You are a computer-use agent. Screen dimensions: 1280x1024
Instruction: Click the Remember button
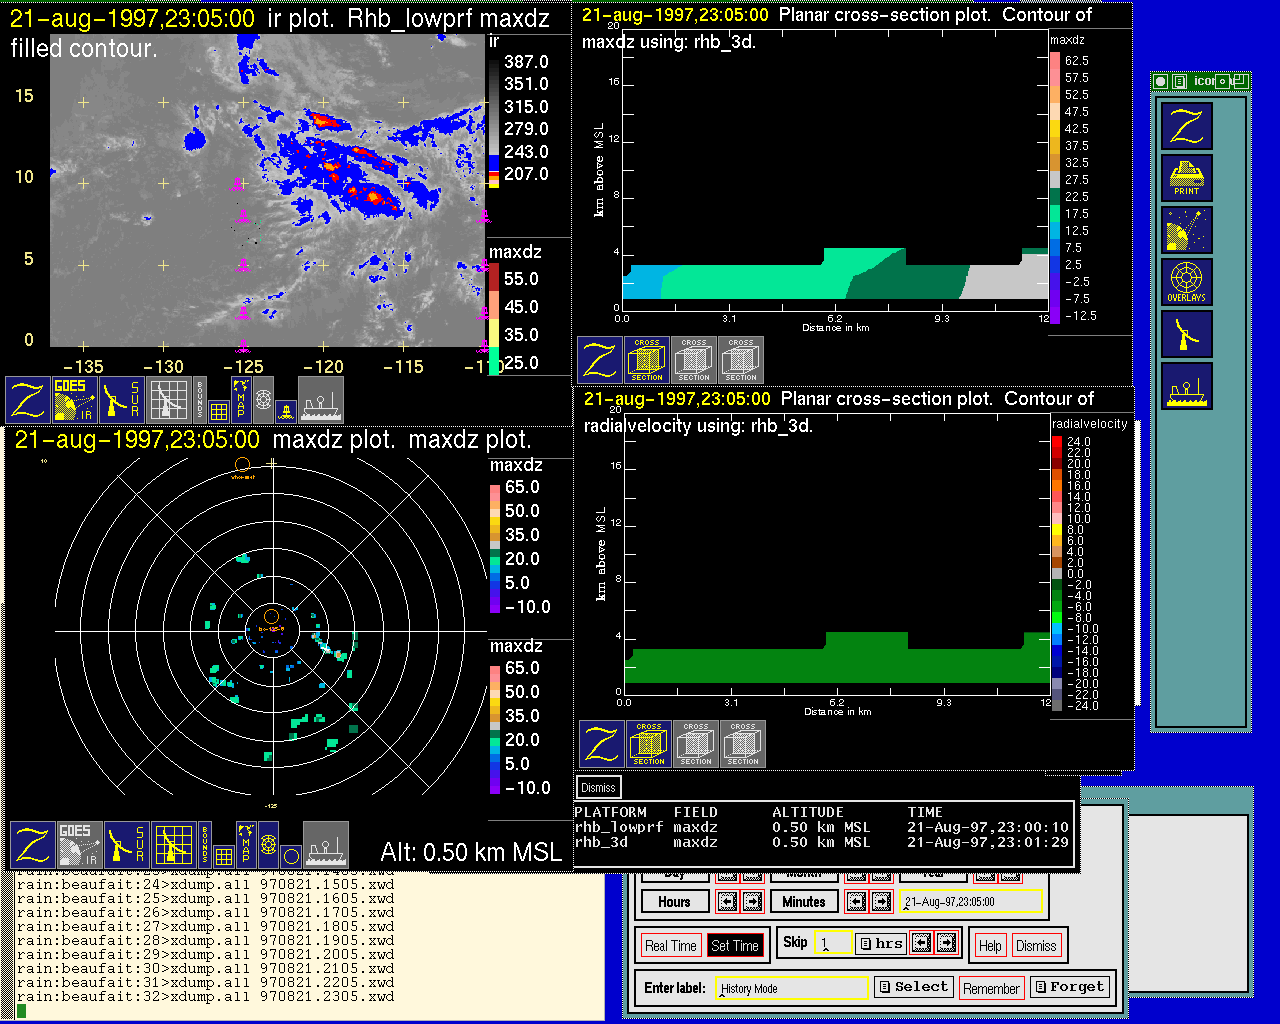click(x=991, y=989)
